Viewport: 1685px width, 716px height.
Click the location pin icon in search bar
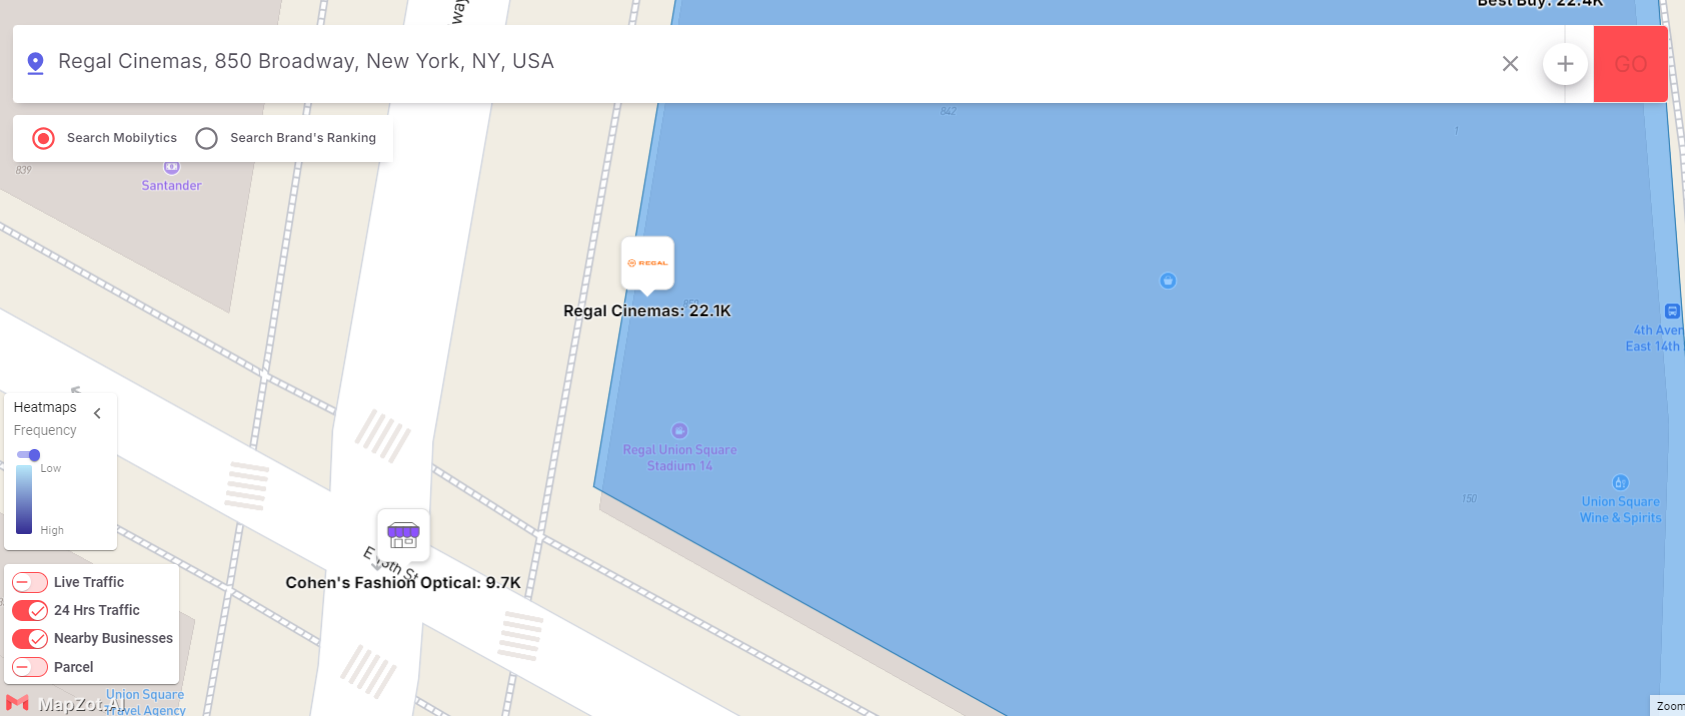coord(35,63)
